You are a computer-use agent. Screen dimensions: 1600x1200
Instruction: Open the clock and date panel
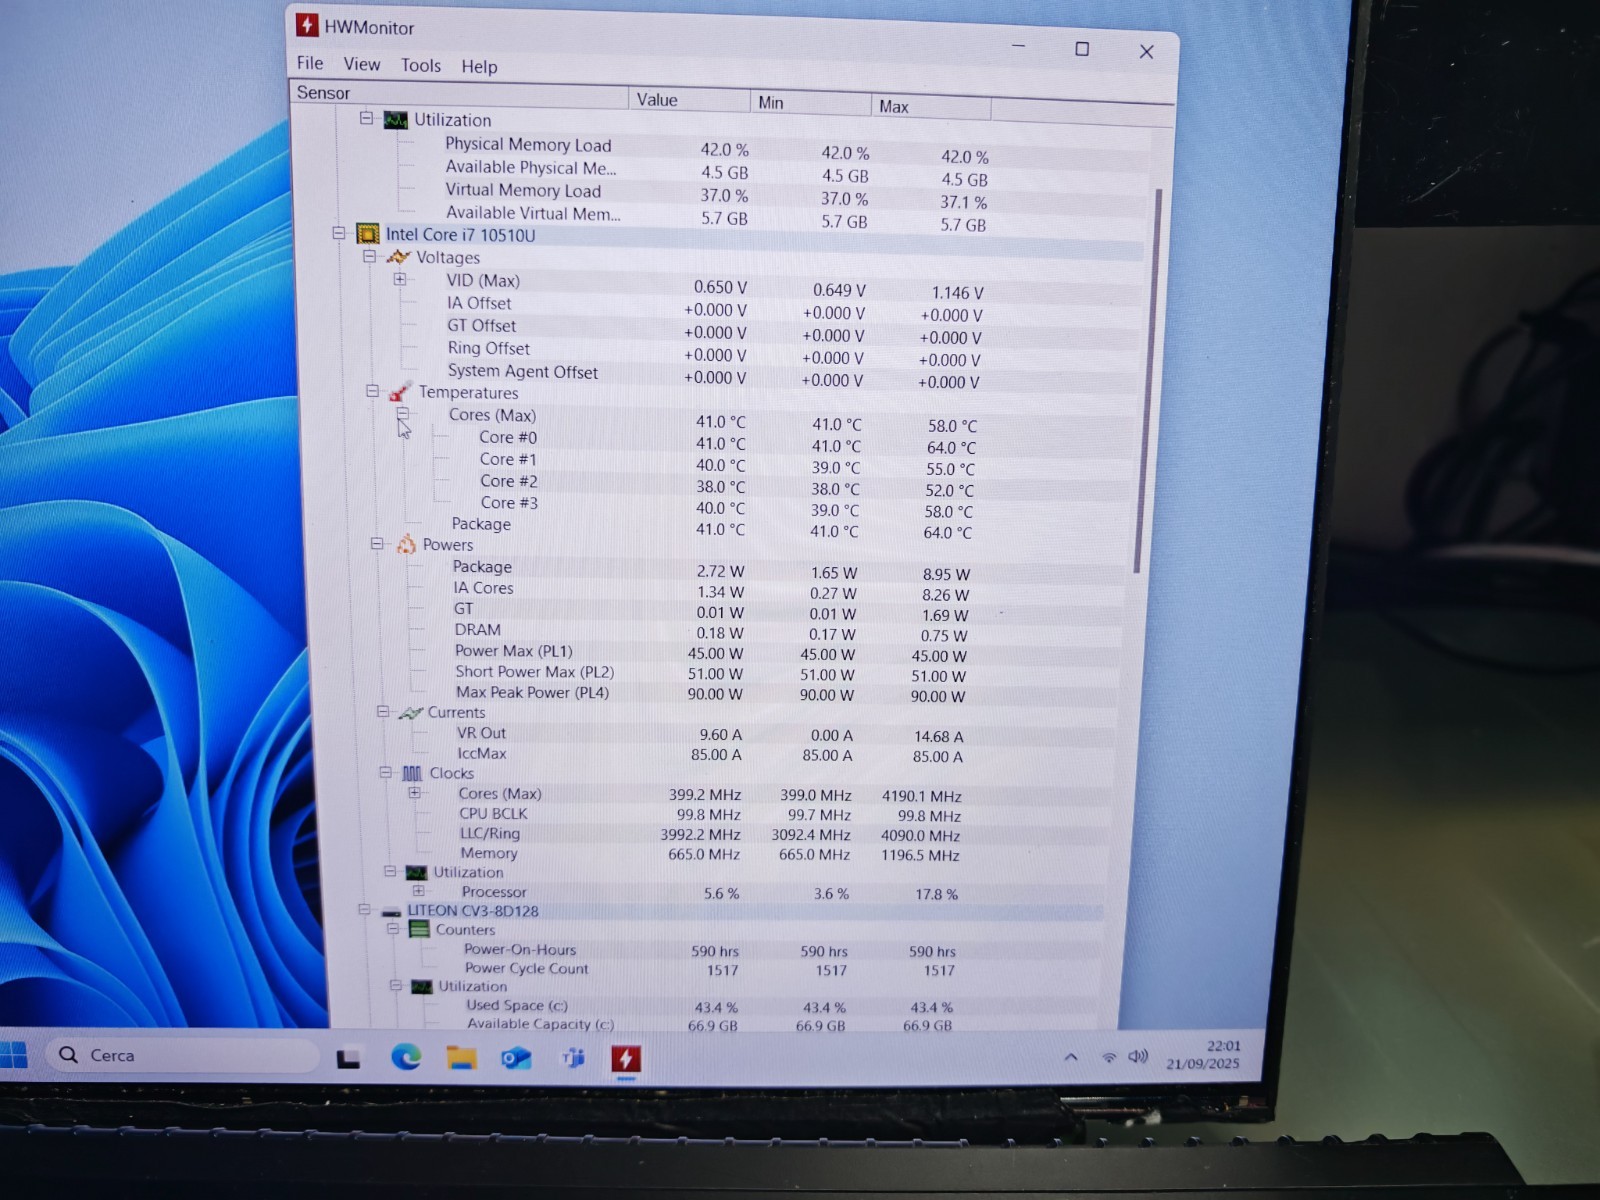[1204, 1055]
